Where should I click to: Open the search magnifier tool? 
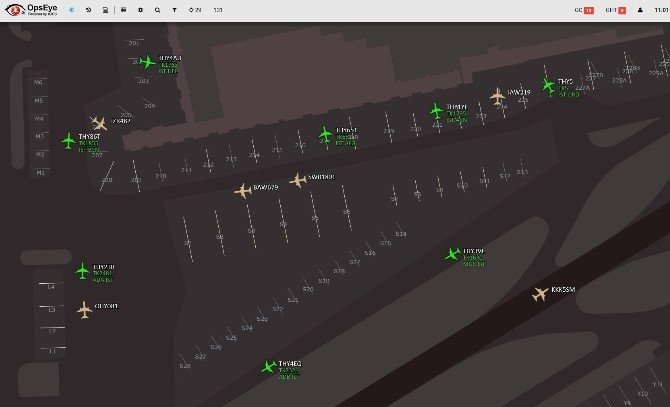158,10
